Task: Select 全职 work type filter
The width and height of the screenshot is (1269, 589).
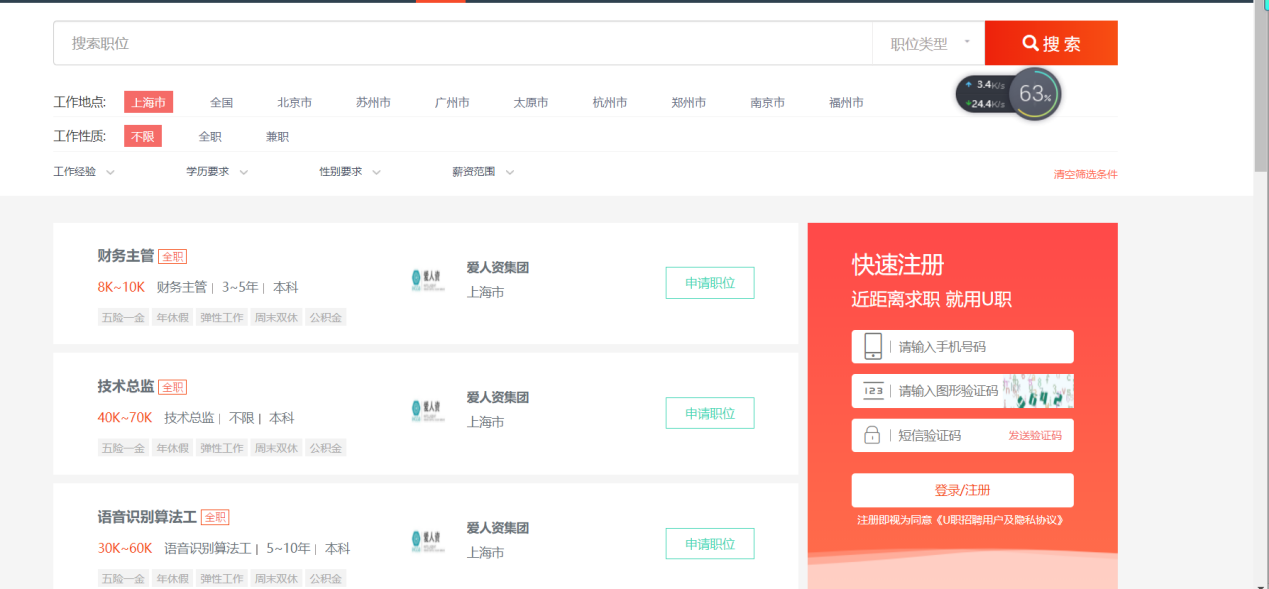Action: [x=210, y=137]
